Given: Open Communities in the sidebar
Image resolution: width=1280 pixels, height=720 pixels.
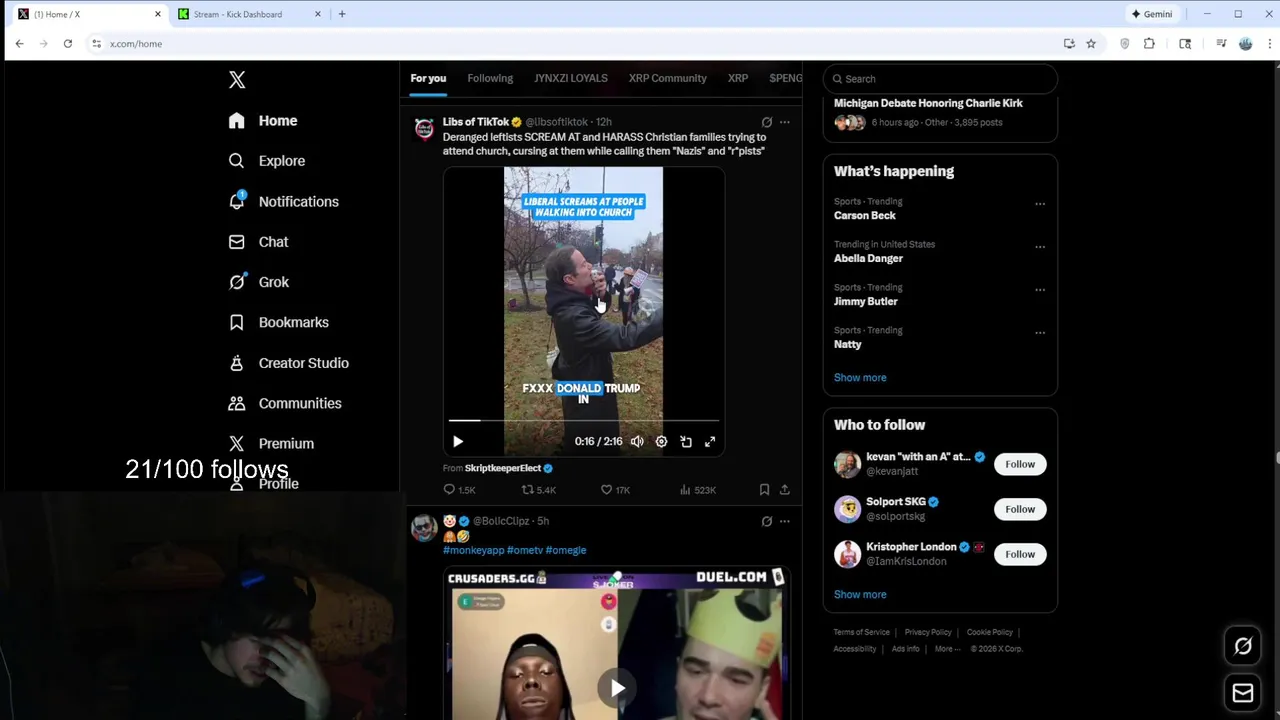Looking at the screenshot, I should click(x=285, y=403).
